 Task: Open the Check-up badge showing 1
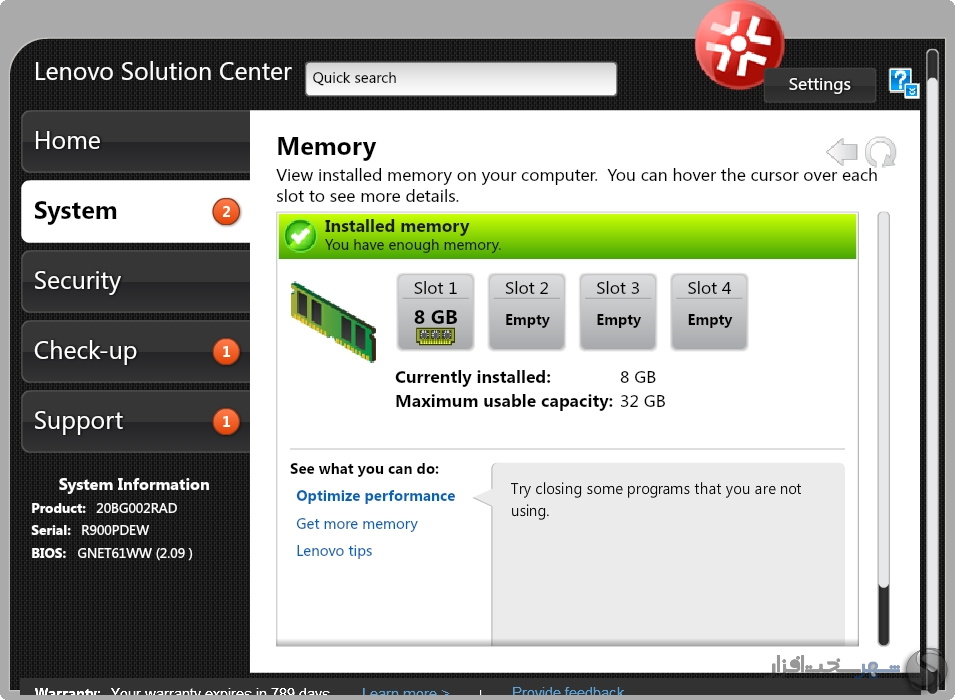point(226,352)
